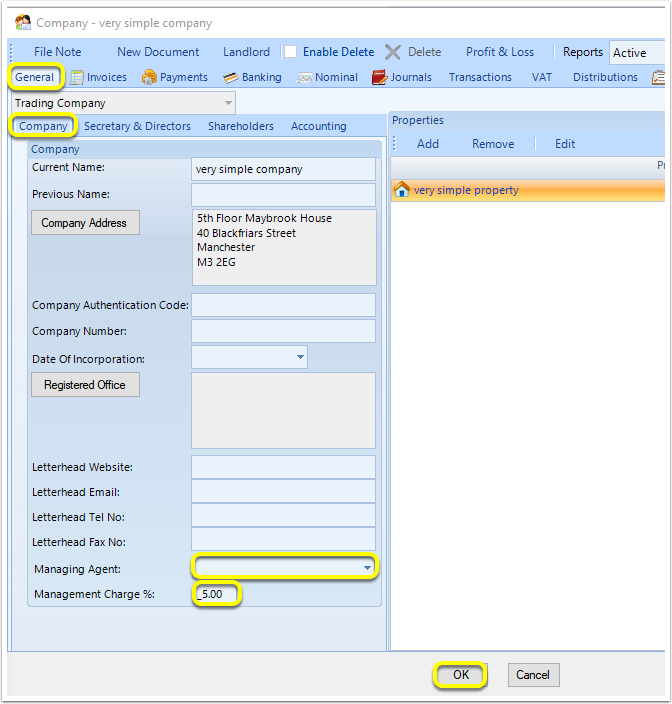672x704 pixels.
Task: Tick the Enable Delete checkbox
Action: pos(290,52)
